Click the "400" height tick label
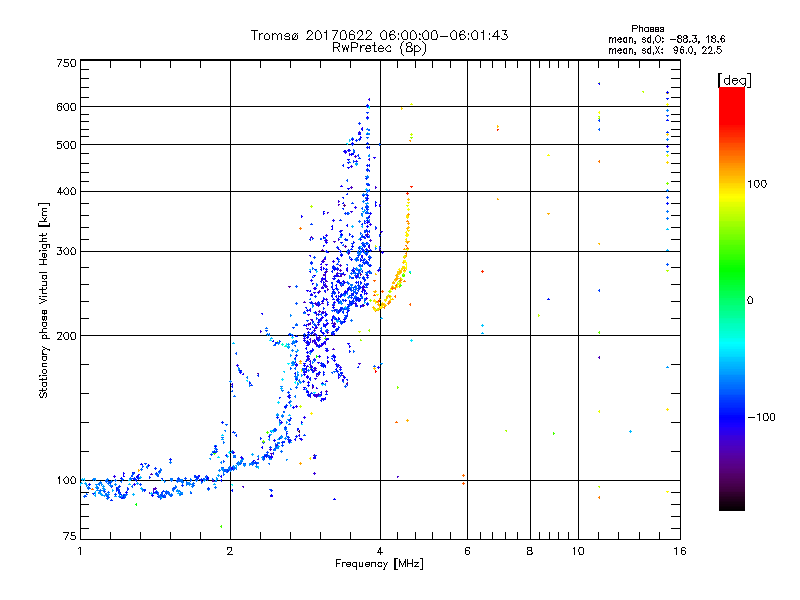 [x=66, y=192]
